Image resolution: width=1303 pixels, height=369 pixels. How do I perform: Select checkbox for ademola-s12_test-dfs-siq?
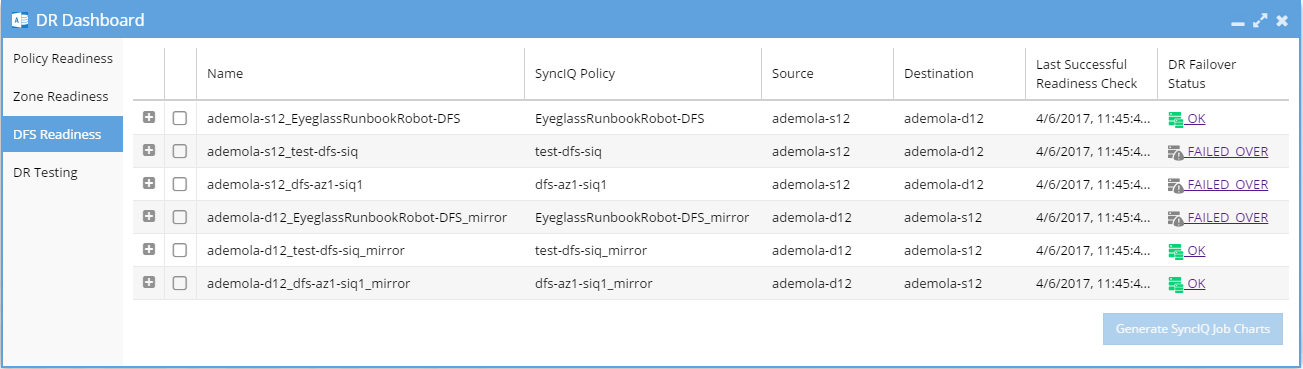(x=180, y=151)
